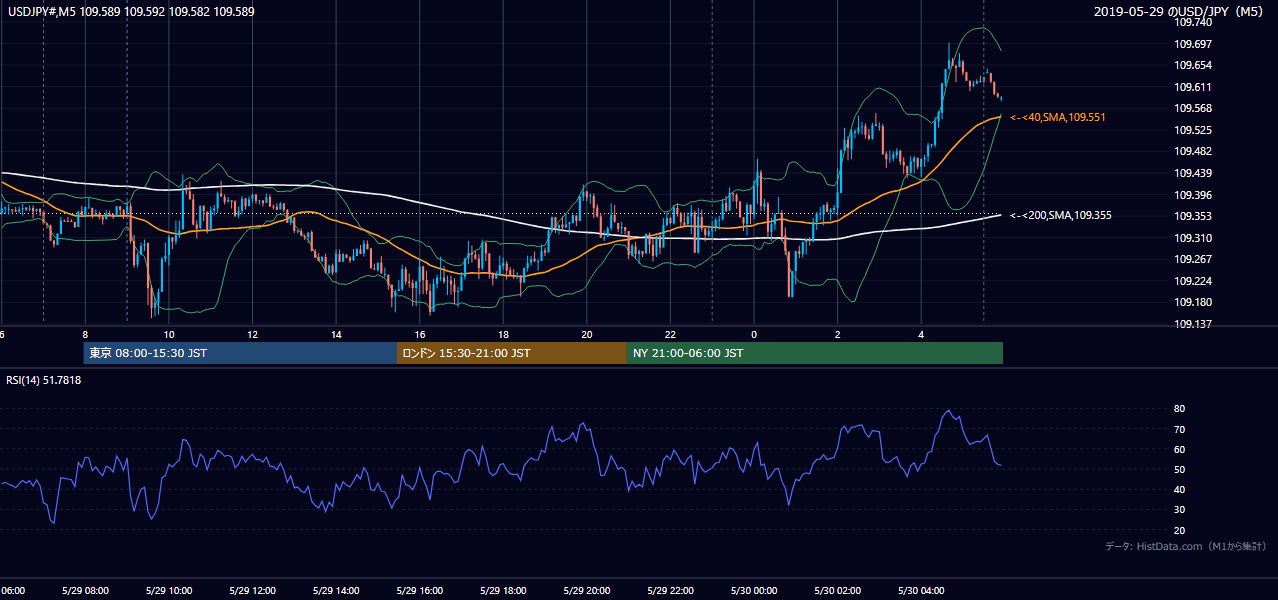
Task: Click the 20 level on RSI scale
Action: pyautogui.click(x=1179, y=530)
